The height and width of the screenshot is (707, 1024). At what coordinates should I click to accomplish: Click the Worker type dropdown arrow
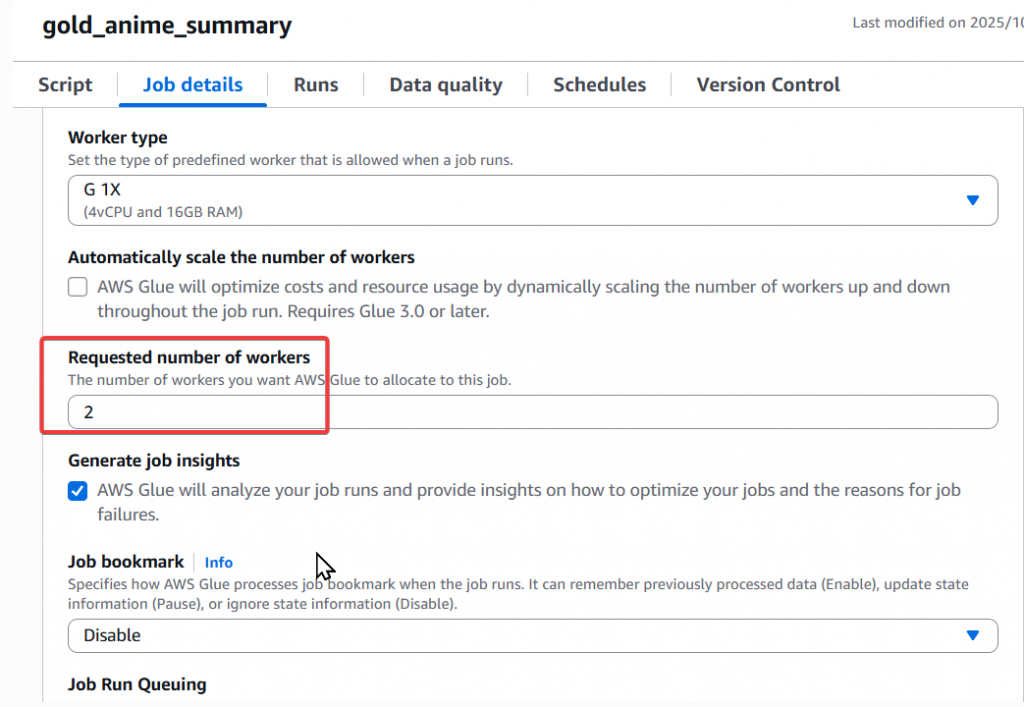(x=972, y=200)
